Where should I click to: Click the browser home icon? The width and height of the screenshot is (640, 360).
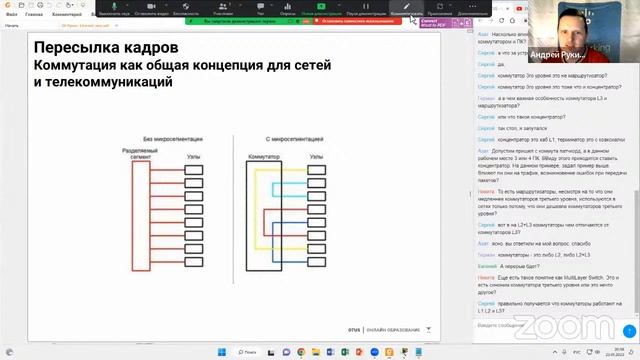[513, 20]
